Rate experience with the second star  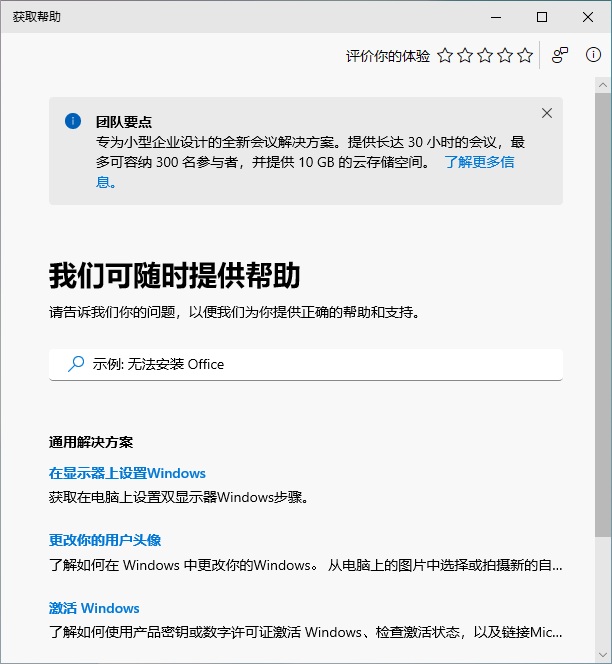465,55
